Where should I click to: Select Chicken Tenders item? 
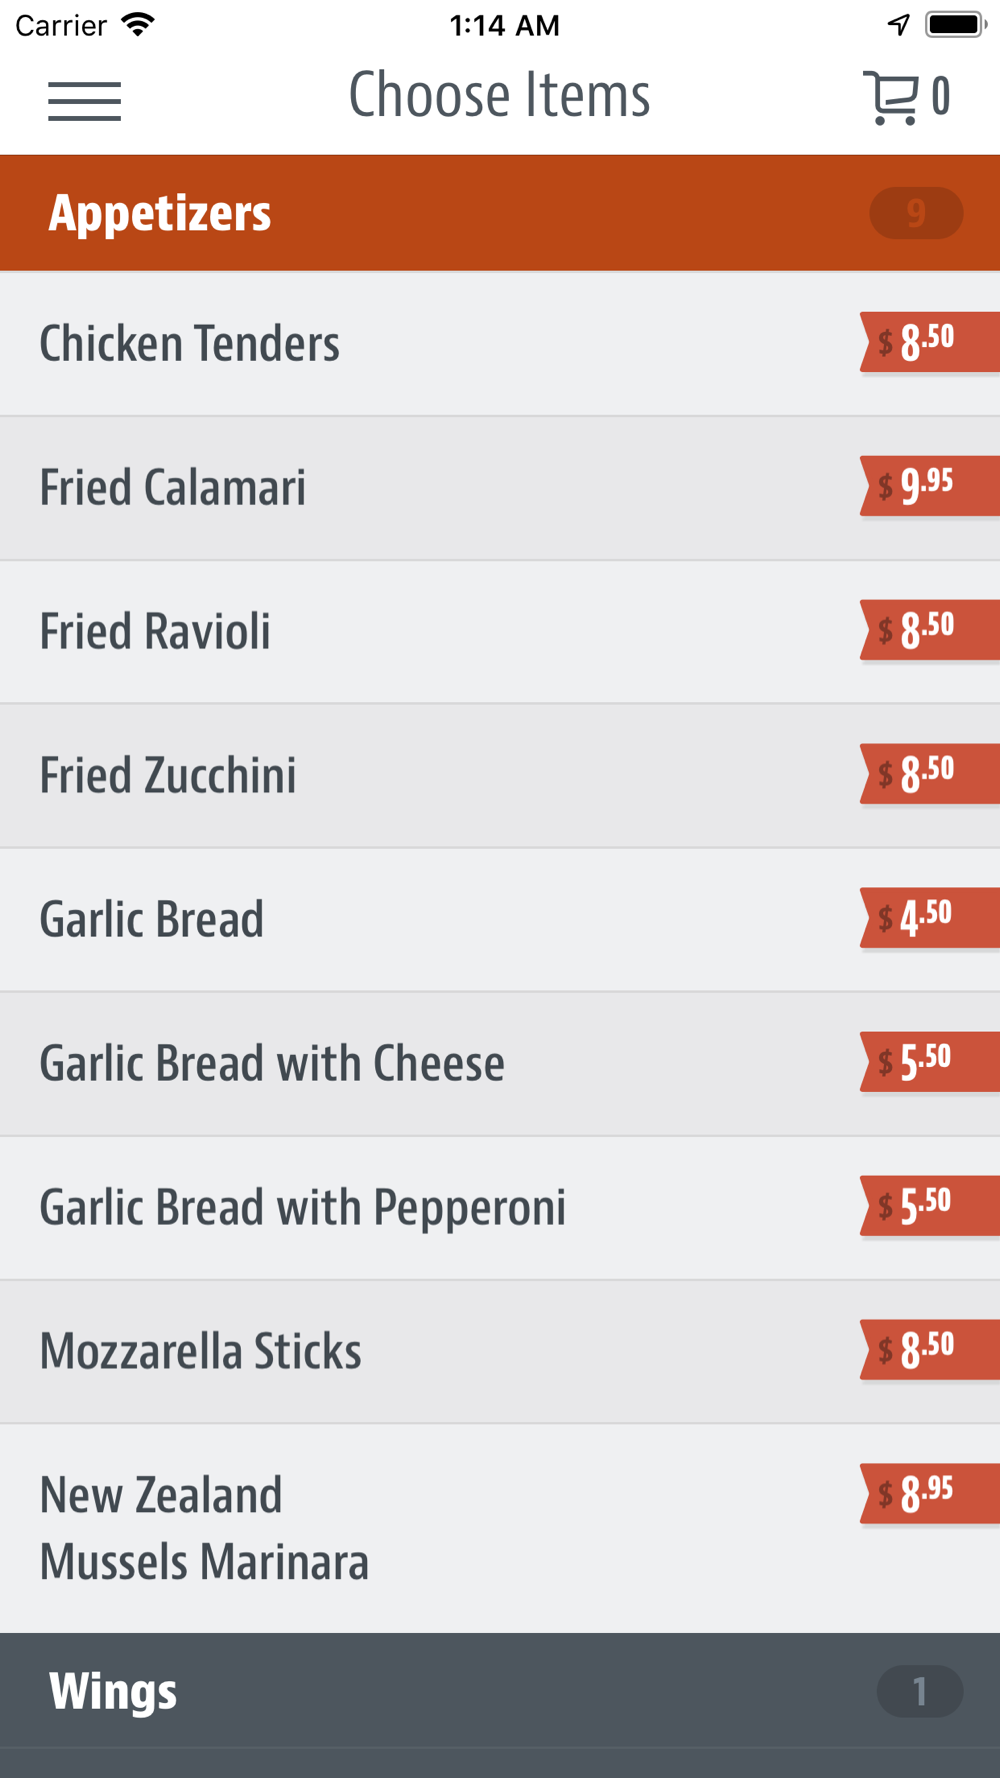click(x=500, y=344)
